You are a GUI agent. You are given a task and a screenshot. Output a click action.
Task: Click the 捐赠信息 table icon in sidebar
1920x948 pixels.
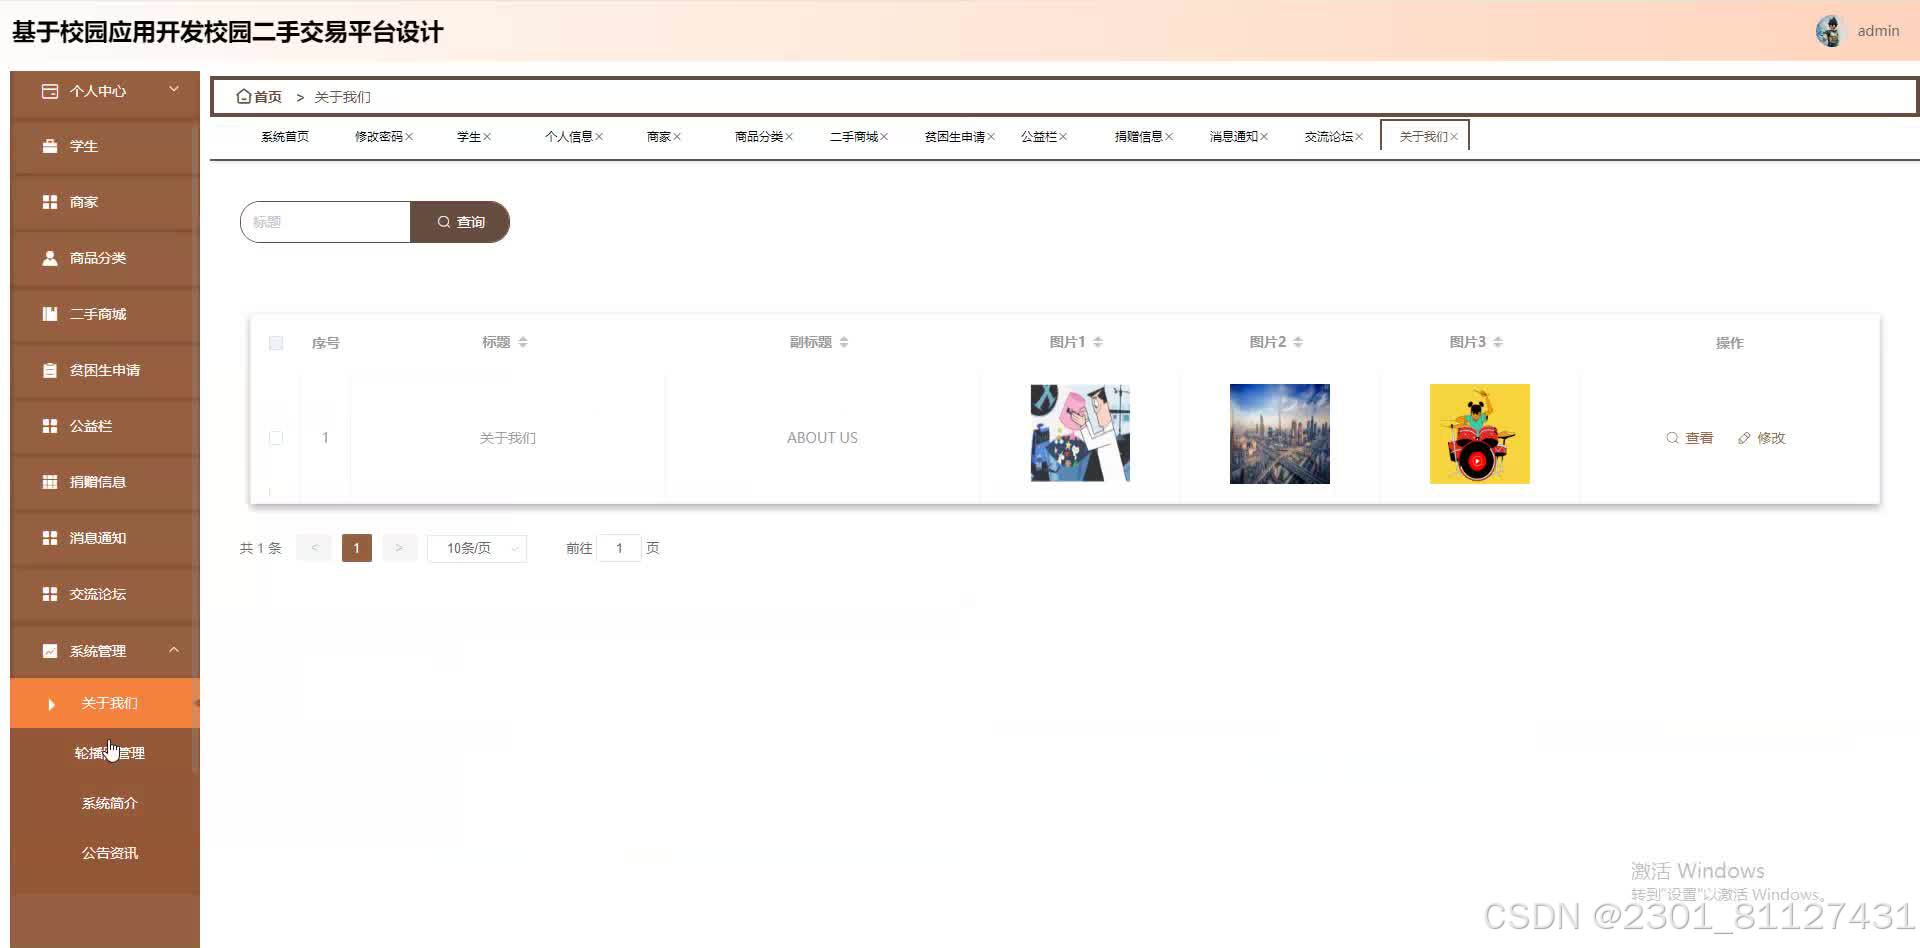pyautogui.click(x=50, y=482)
